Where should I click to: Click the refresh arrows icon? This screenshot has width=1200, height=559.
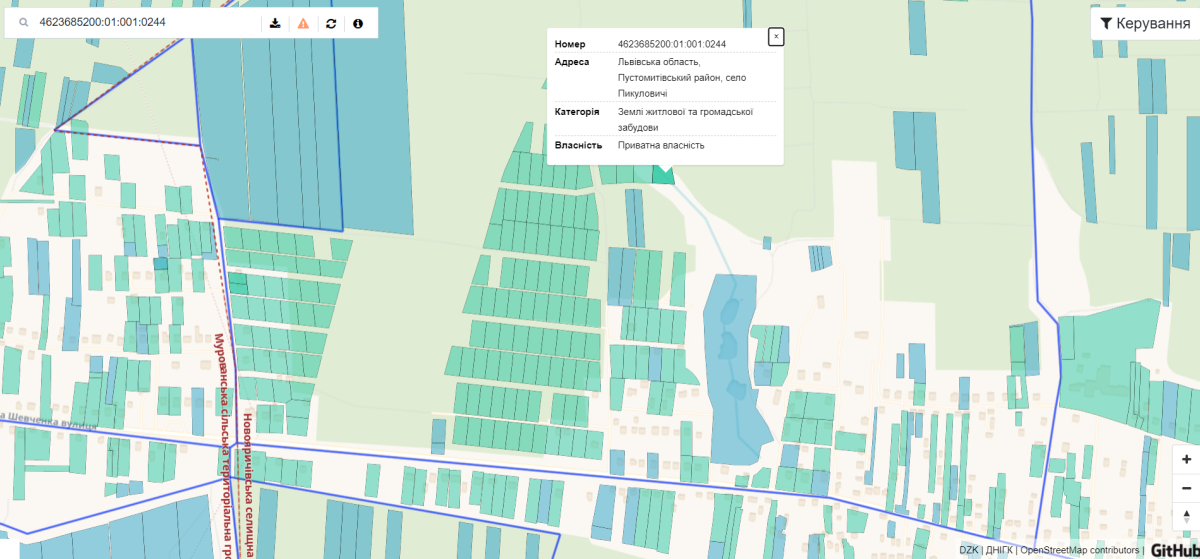(331, 23)
